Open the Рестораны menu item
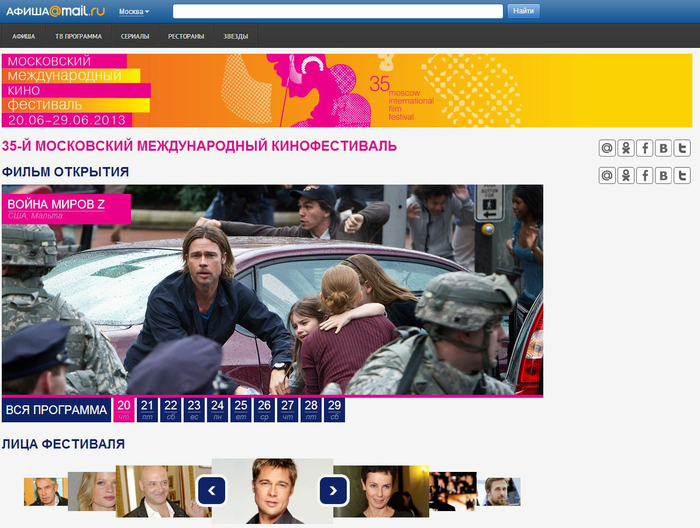Screen dimensions: 700x528 pos(186,36)
